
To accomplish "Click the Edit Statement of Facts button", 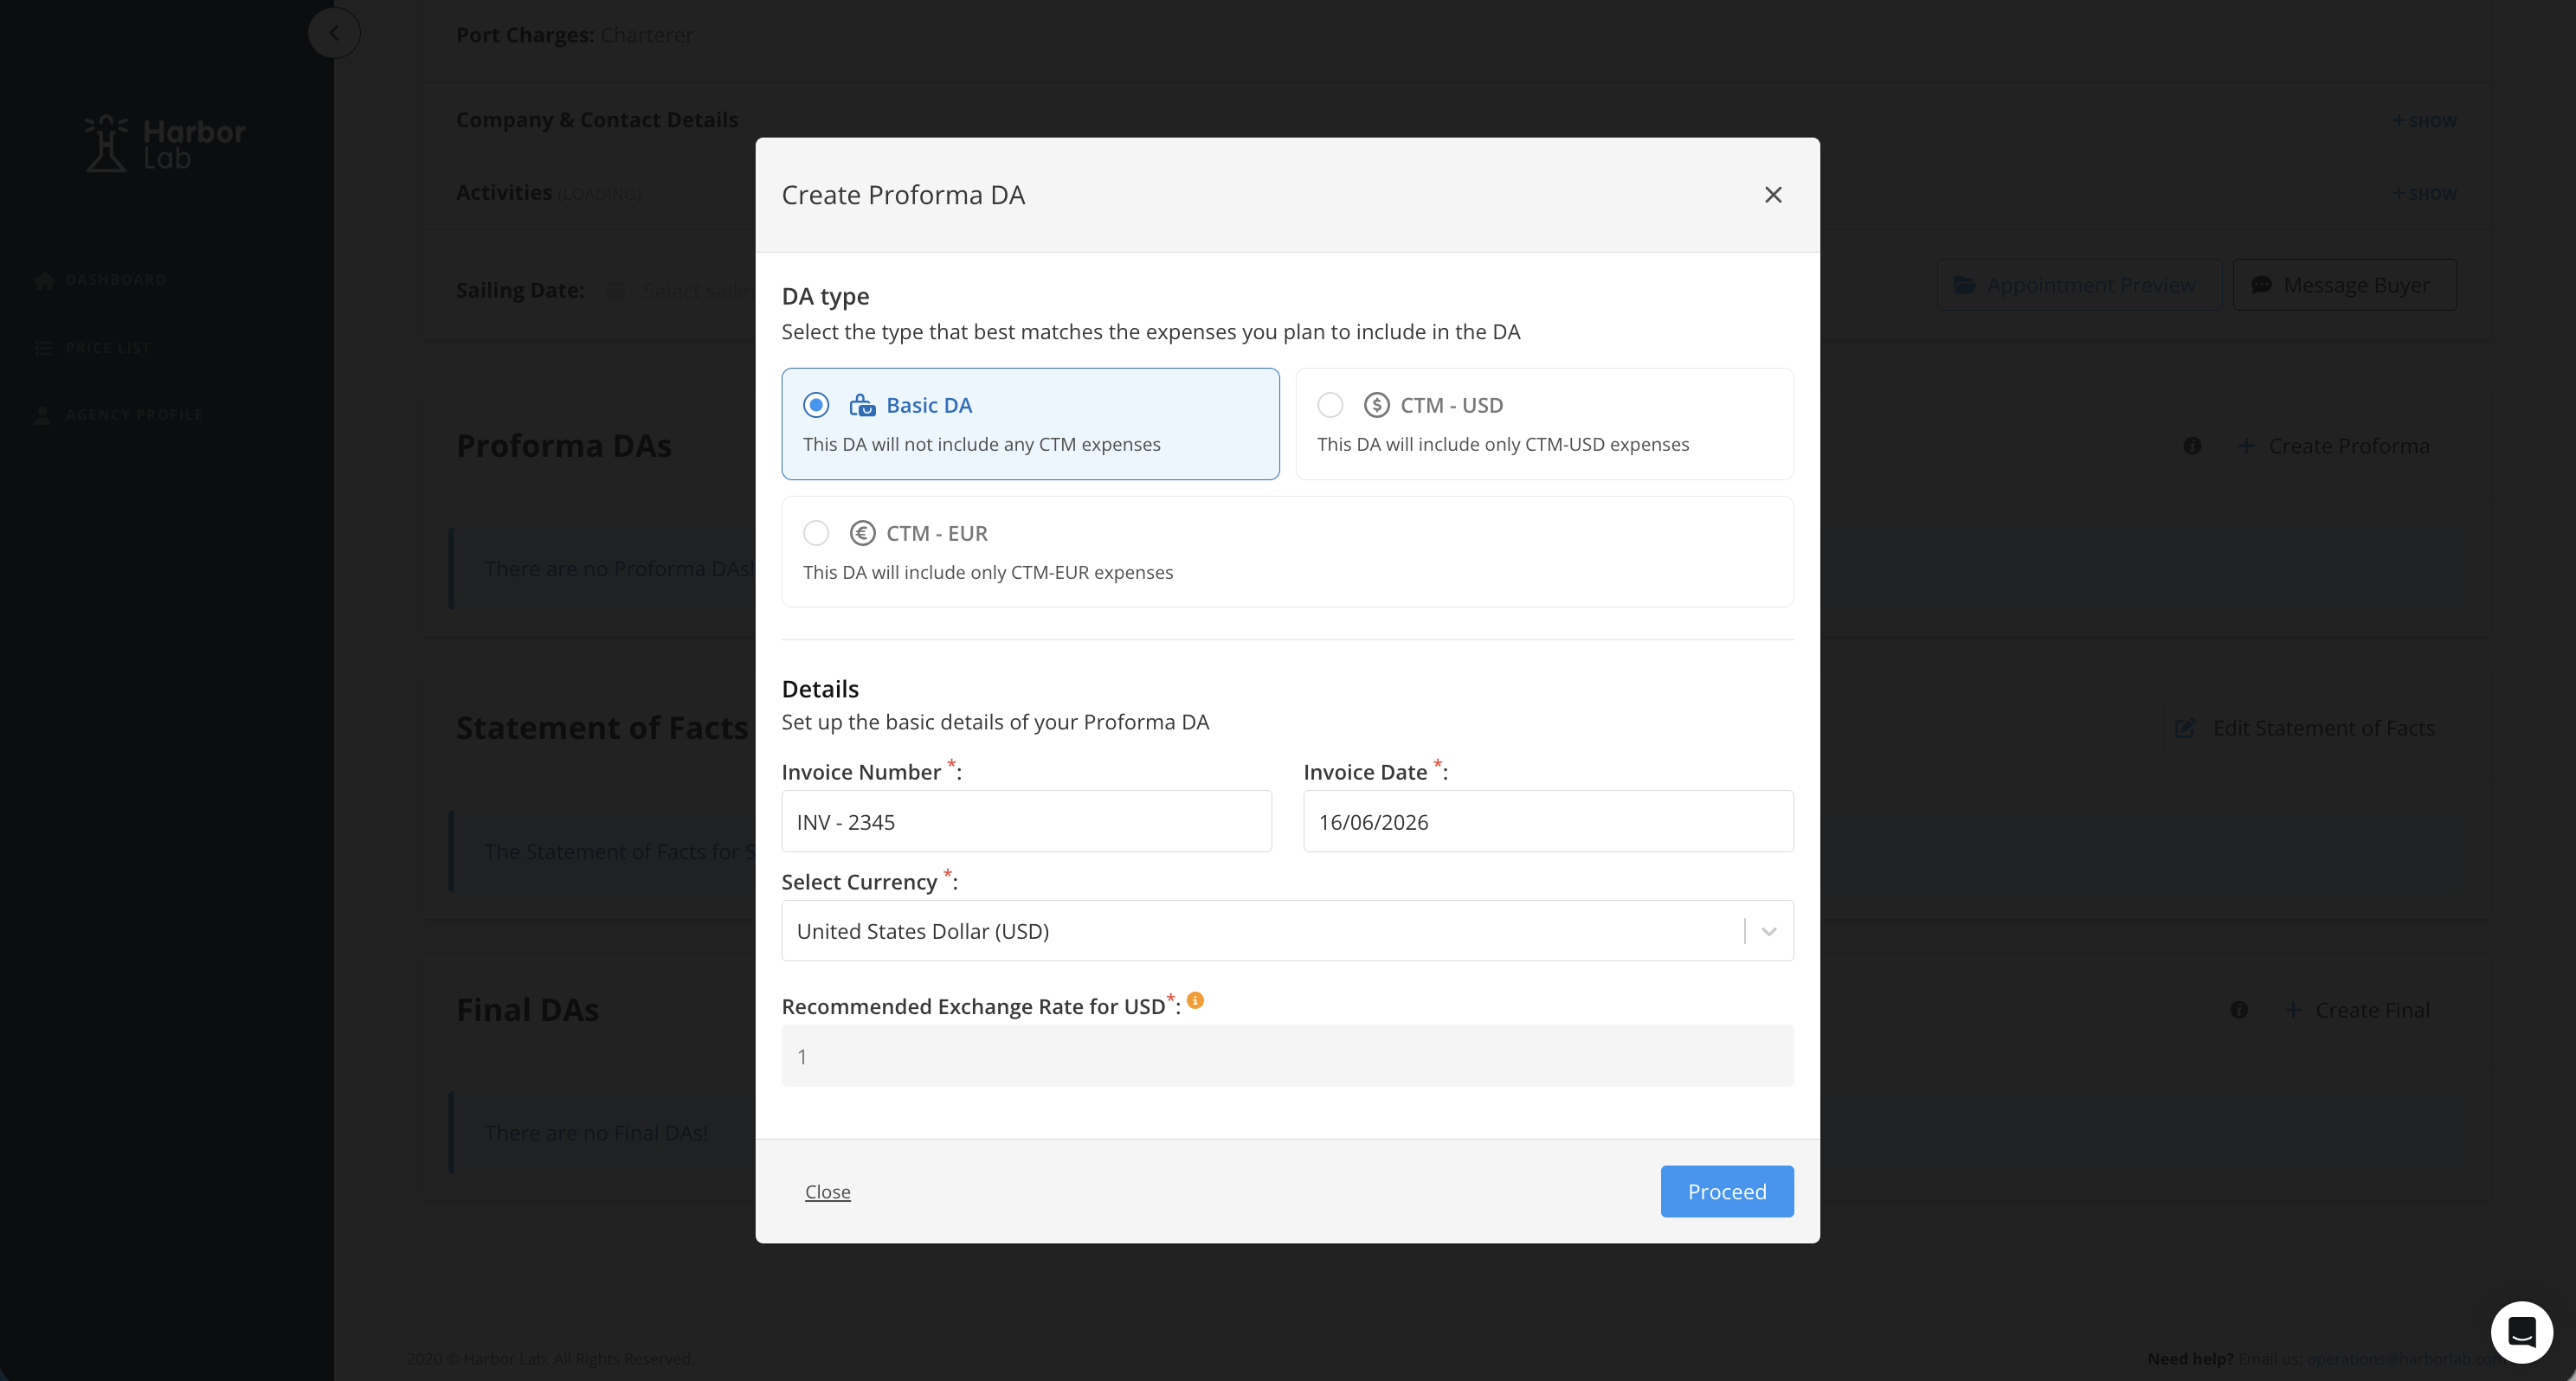I will 2311,728.
